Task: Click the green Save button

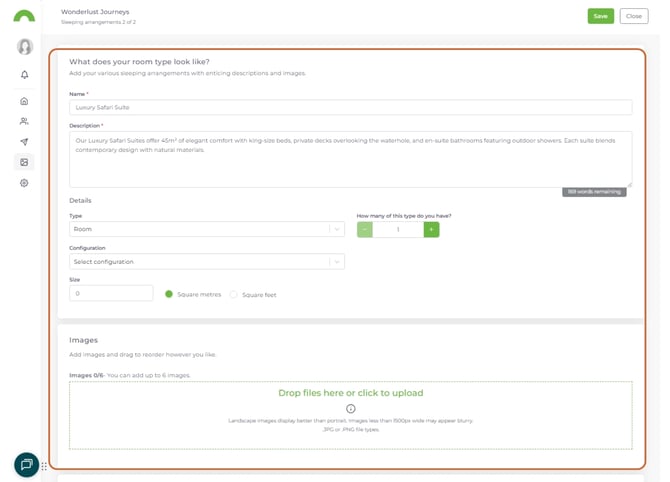Action: [600, 16]
